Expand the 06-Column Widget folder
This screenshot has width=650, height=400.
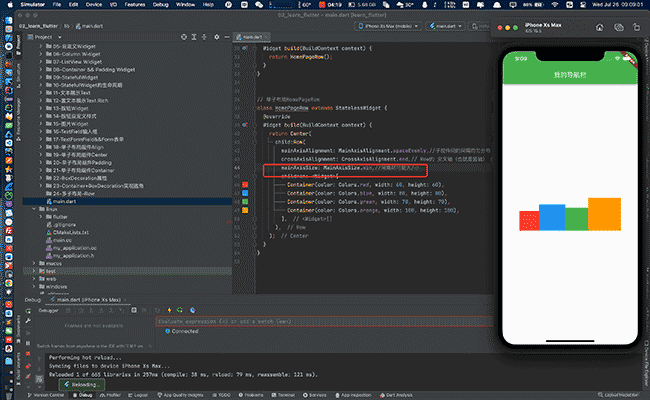41,54
